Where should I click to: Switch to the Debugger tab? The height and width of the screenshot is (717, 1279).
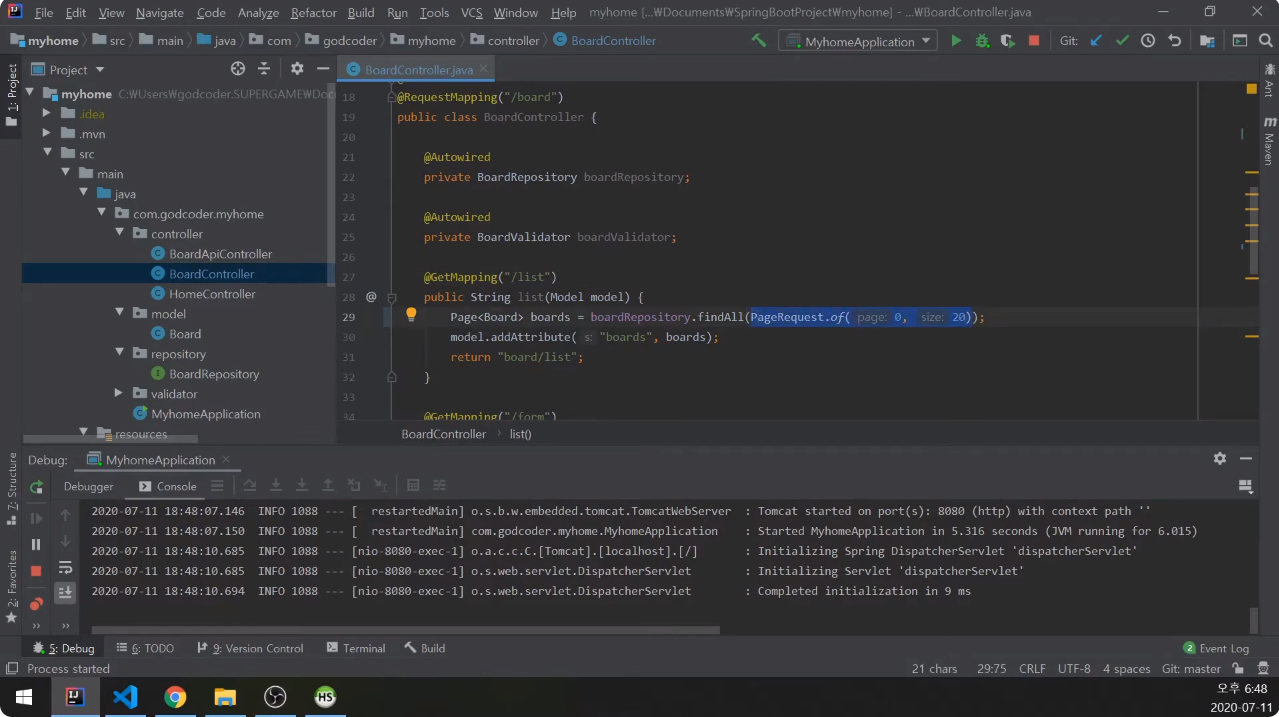[88, 486]
